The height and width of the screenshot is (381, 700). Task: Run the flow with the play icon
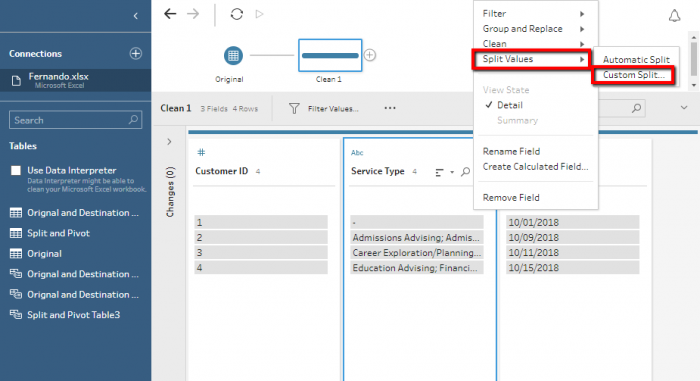(x=259, y=14)
